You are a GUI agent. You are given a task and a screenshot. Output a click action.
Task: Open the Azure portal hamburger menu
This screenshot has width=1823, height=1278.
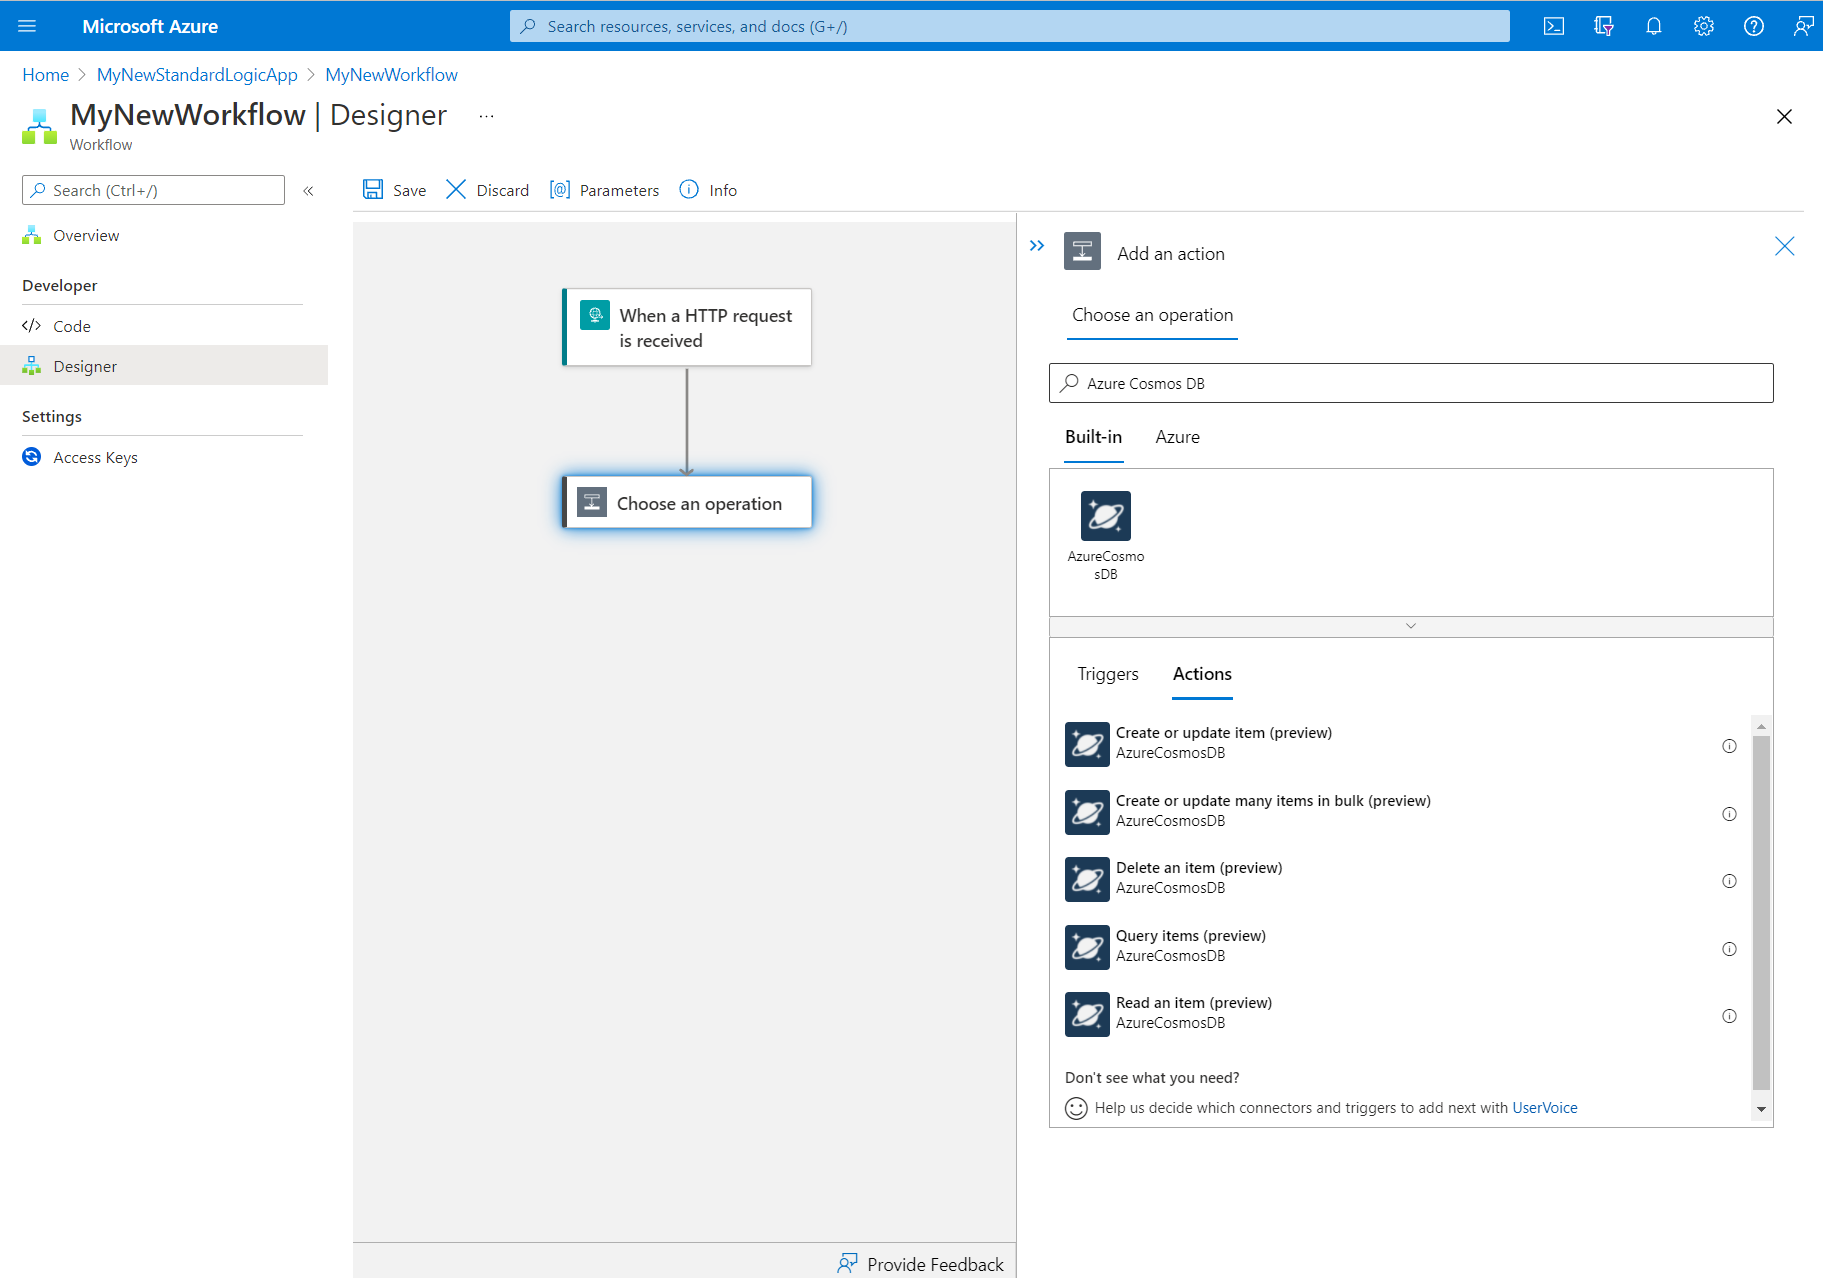point(27,26)
